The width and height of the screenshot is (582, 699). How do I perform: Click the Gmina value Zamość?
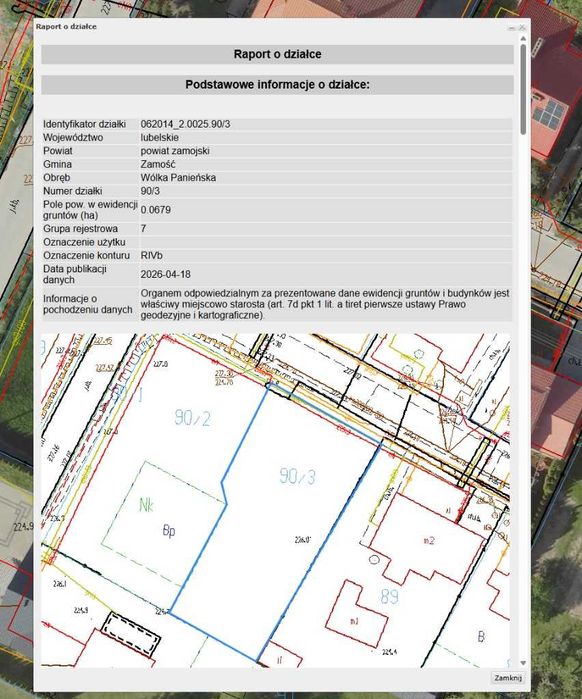pyautogui.click(x=158, y=164)
